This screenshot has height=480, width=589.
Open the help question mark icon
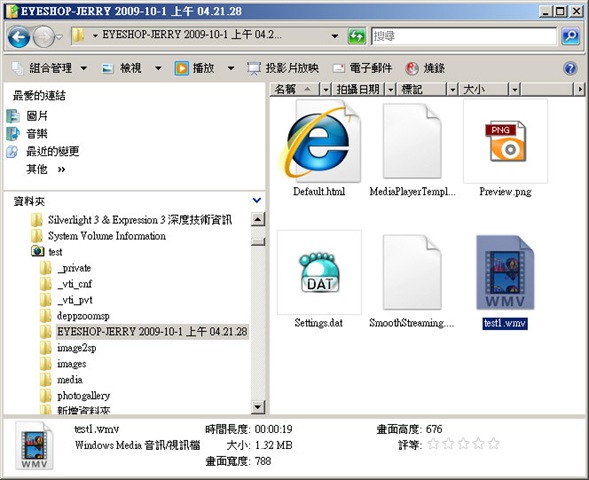pyautogui.click(x=570, y=68)
